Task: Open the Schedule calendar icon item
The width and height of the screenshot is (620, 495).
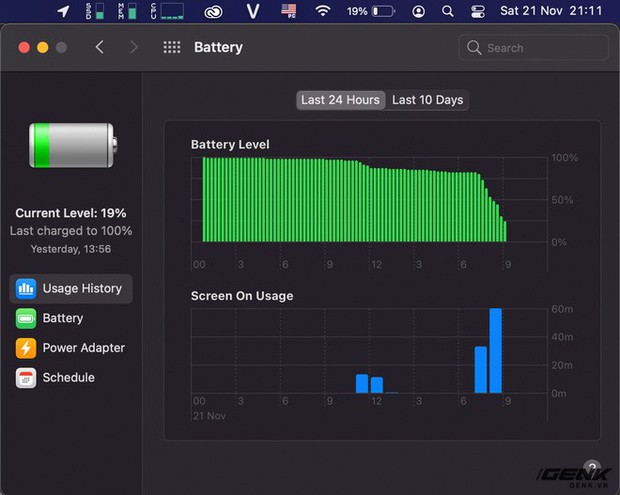Action: click(26, 378)
